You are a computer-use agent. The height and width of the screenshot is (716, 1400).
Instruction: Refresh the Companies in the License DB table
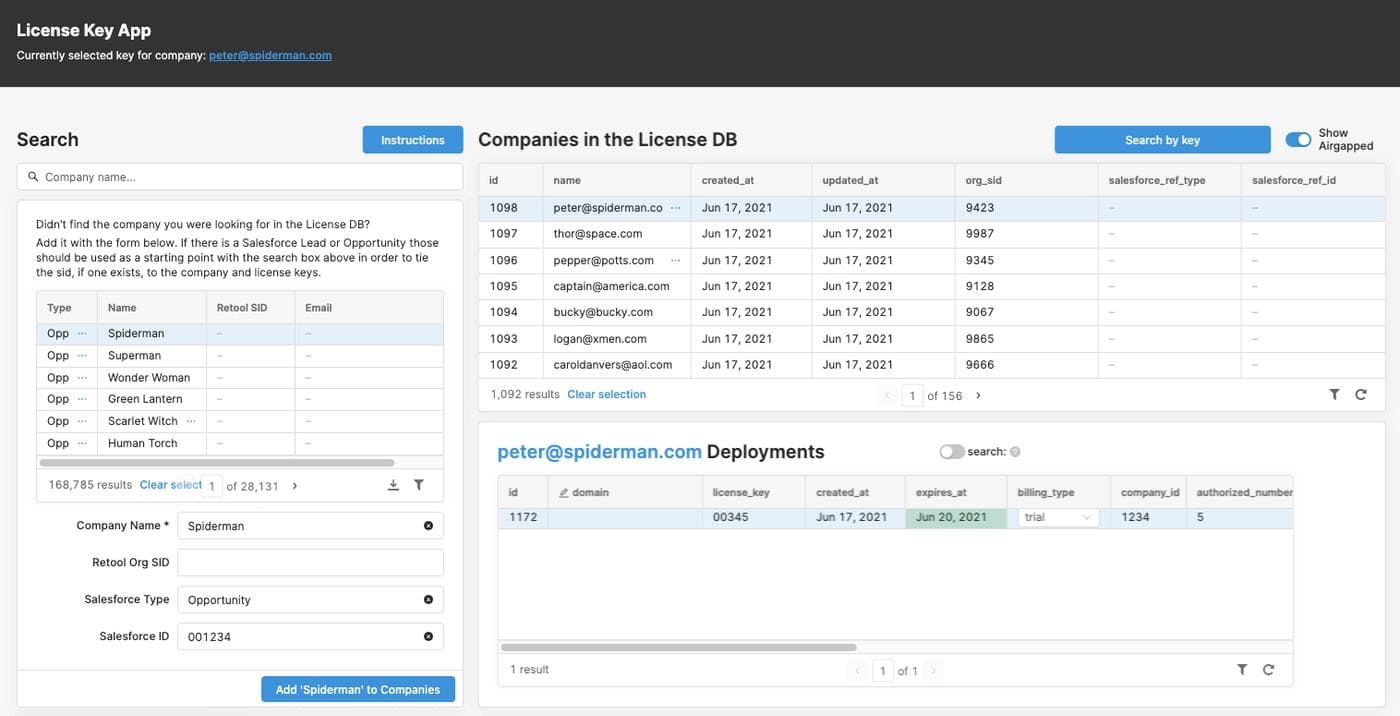[1360, 395]
